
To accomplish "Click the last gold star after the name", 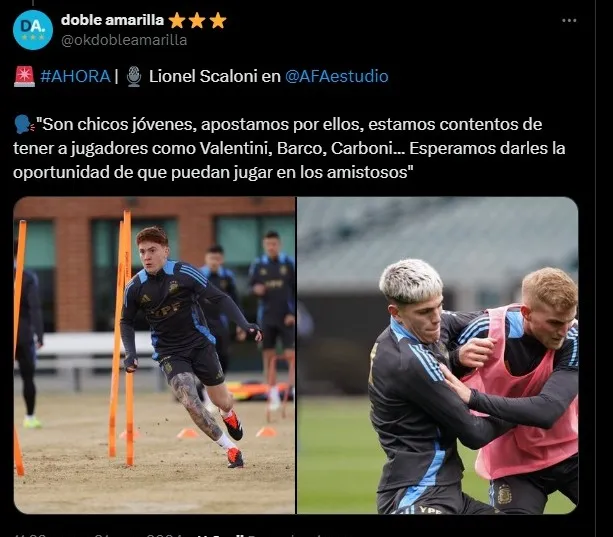I will tap(217, 20).
